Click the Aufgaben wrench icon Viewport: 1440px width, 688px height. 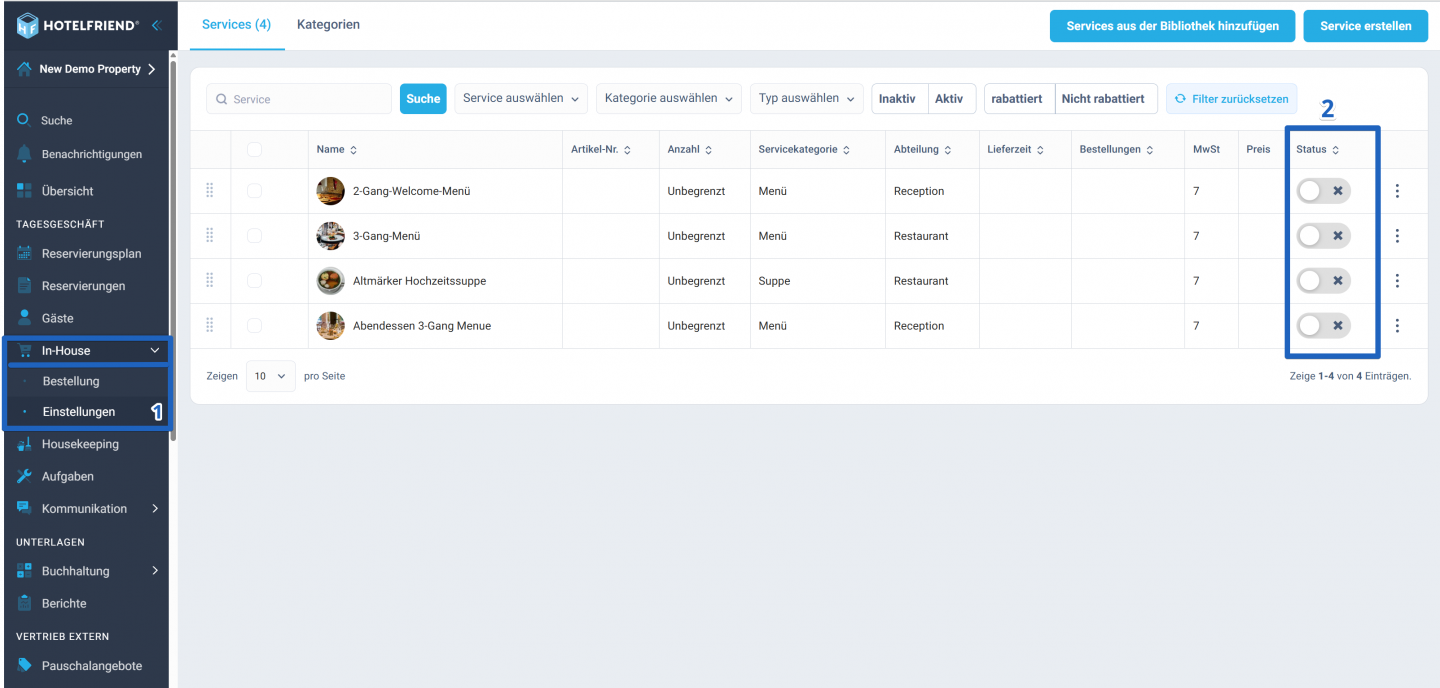(24, 476)
